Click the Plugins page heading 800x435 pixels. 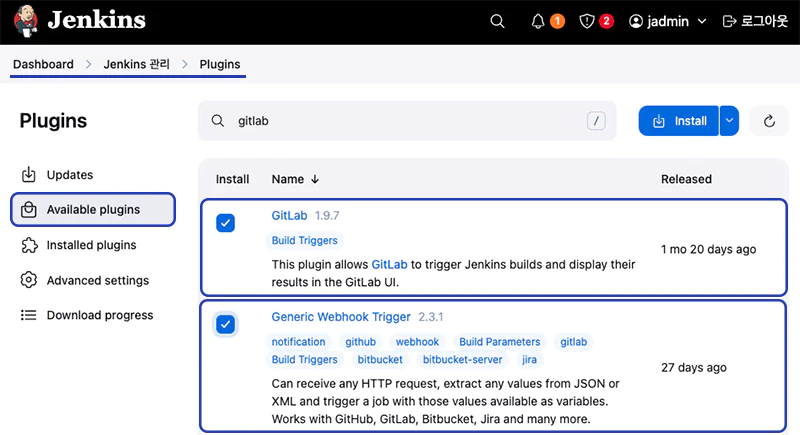(53, 121)
